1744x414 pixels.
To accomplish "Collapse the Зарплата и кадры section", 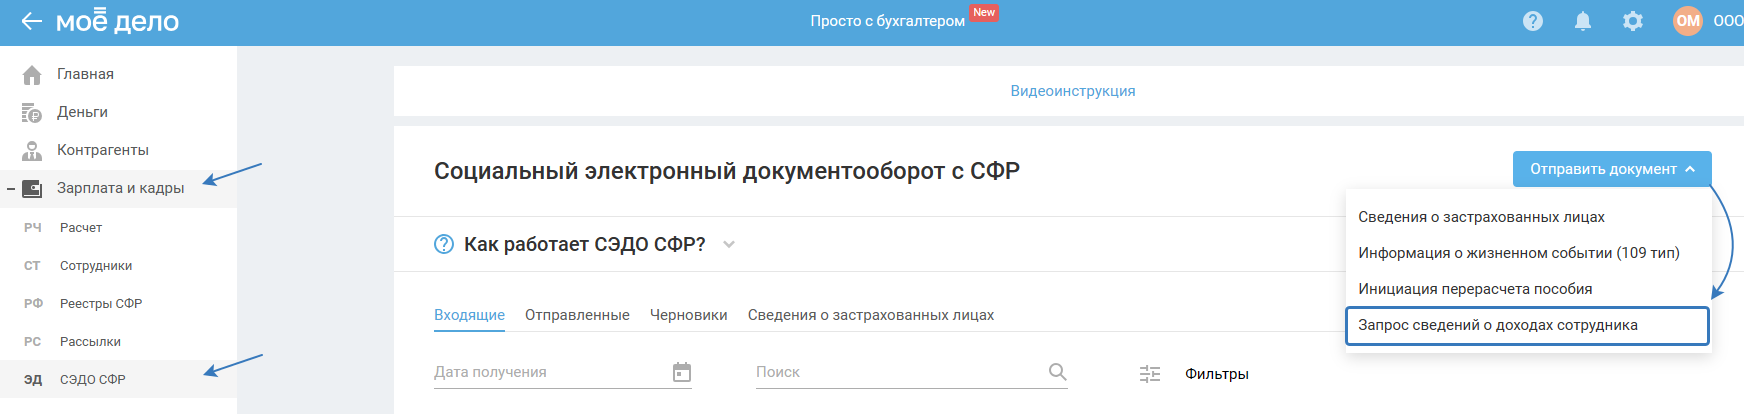I will (x=11, y=188).
